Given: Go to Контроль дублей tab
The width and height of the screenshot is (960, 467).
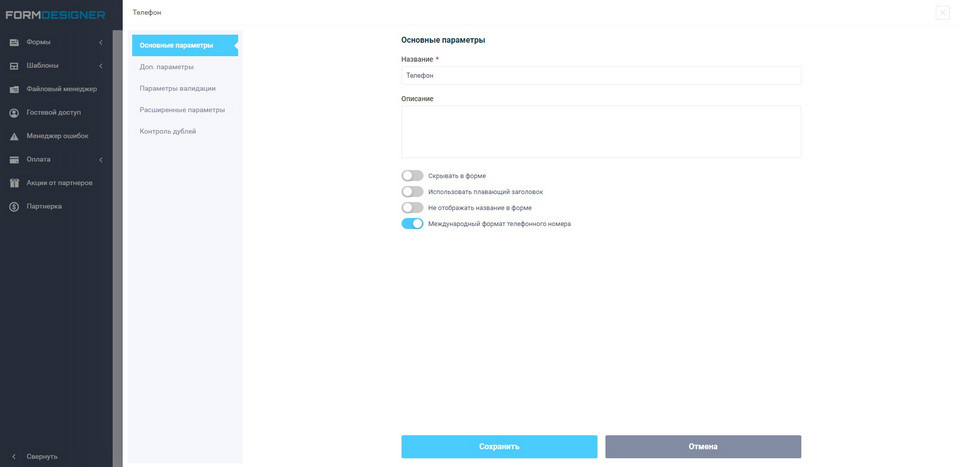Looking at the screenshot, I should tap(168, 131).
